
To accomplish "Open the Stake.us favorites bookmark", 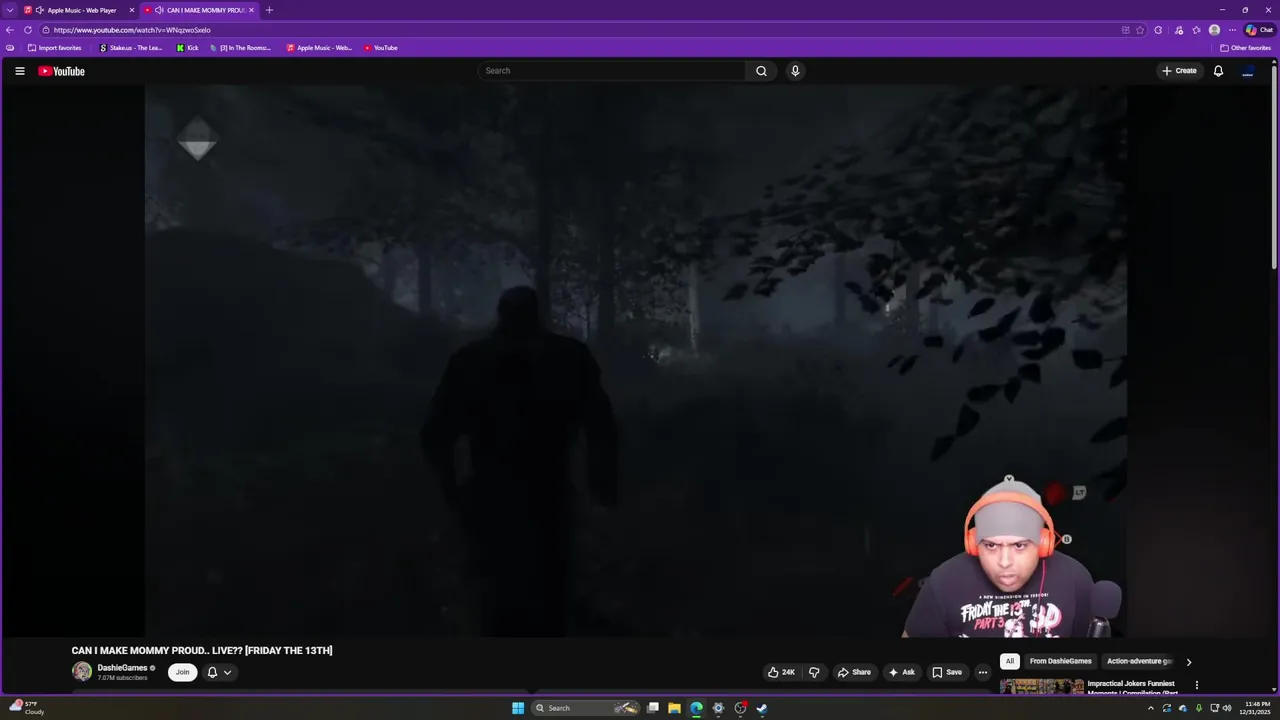I will 131,48.
